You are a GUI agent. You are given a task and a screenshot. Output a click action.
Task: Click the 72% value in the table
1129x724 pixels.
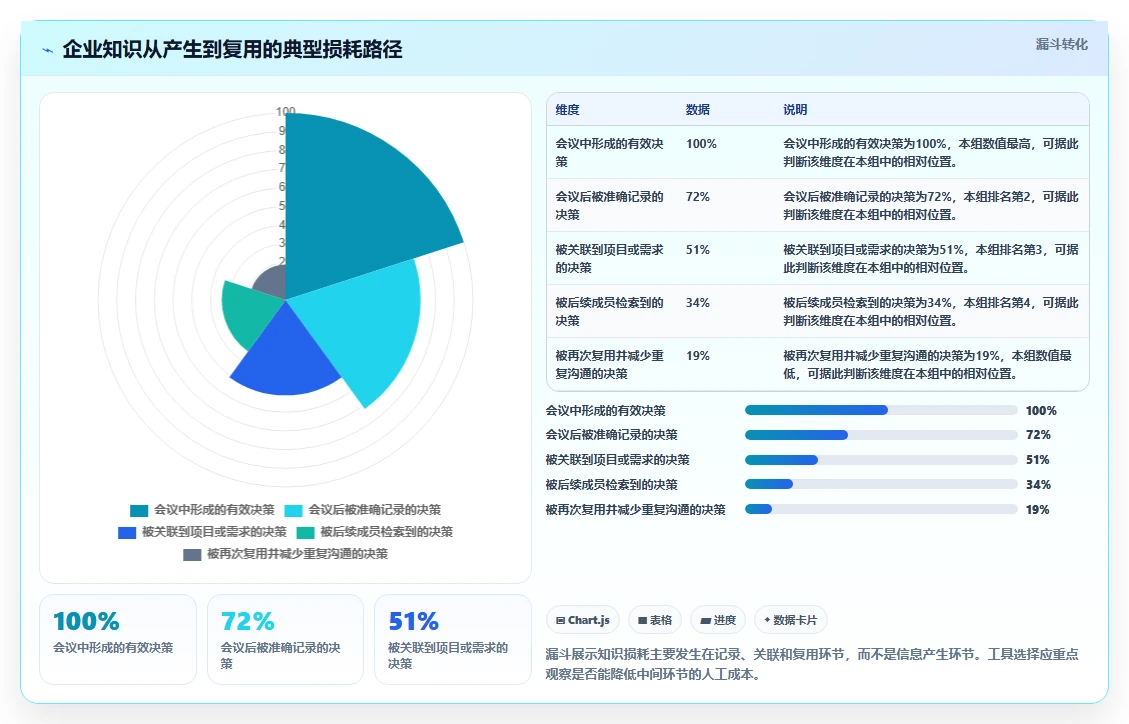(698, 196)
